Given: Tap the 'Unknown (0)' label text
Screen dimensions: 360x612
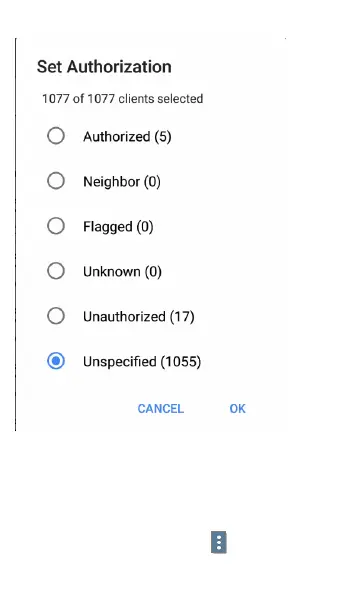Looking at the screenshot, I should 122,272.
